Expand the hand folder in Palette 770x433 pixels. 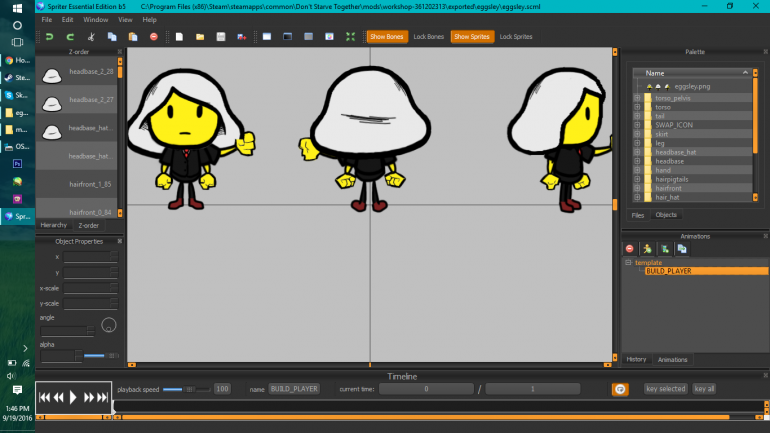pos(637,170)
